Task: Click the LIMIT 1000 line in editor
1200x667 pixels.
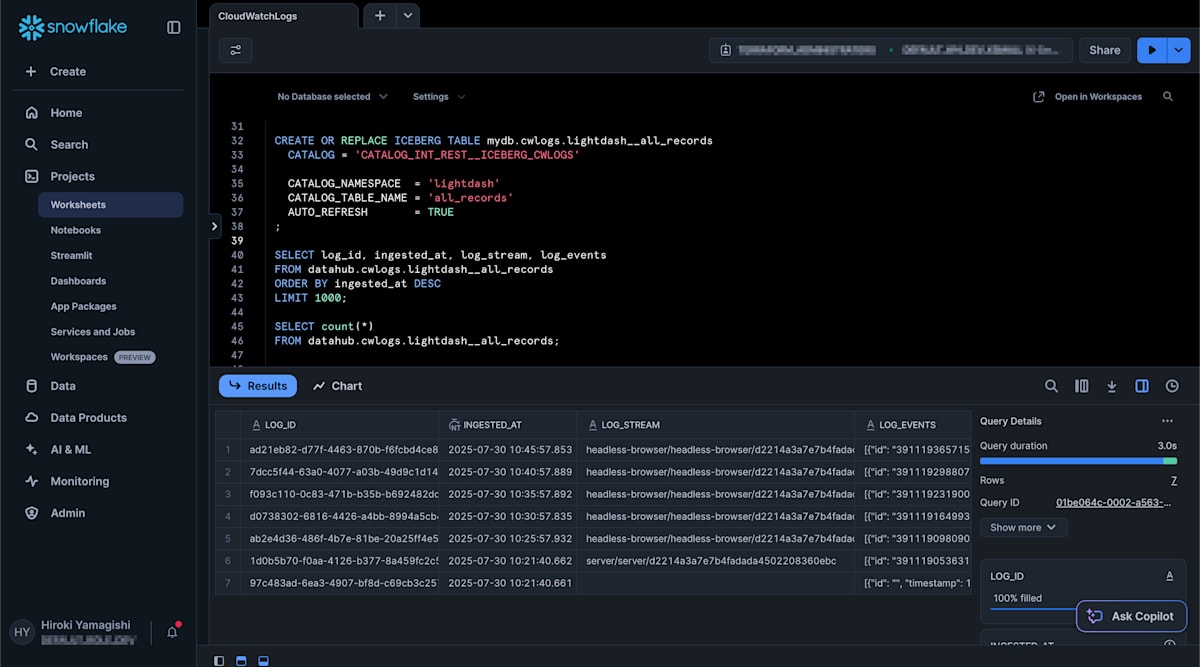Action: tap(310, 298)
